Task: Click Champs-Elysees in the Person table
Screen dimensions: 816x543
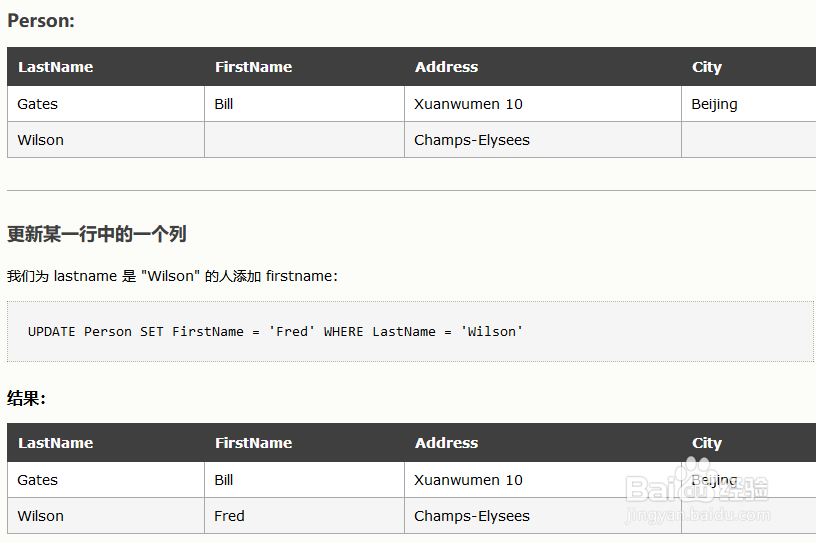Action: [x=472, y=140]
